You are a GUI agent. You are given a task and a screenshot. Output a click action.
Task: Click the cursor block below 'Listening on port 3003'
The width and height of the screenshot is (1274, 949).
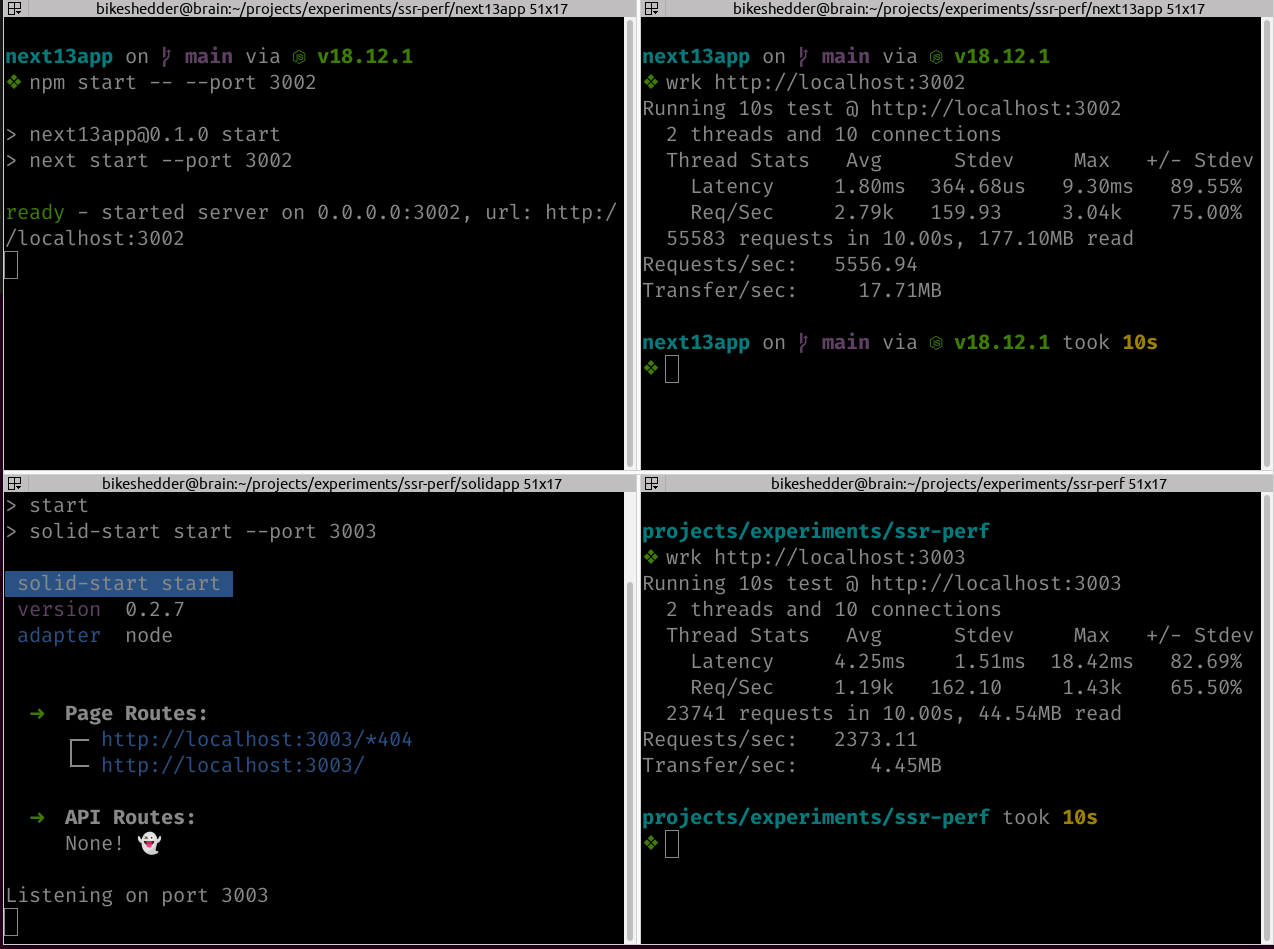[11, 922]
